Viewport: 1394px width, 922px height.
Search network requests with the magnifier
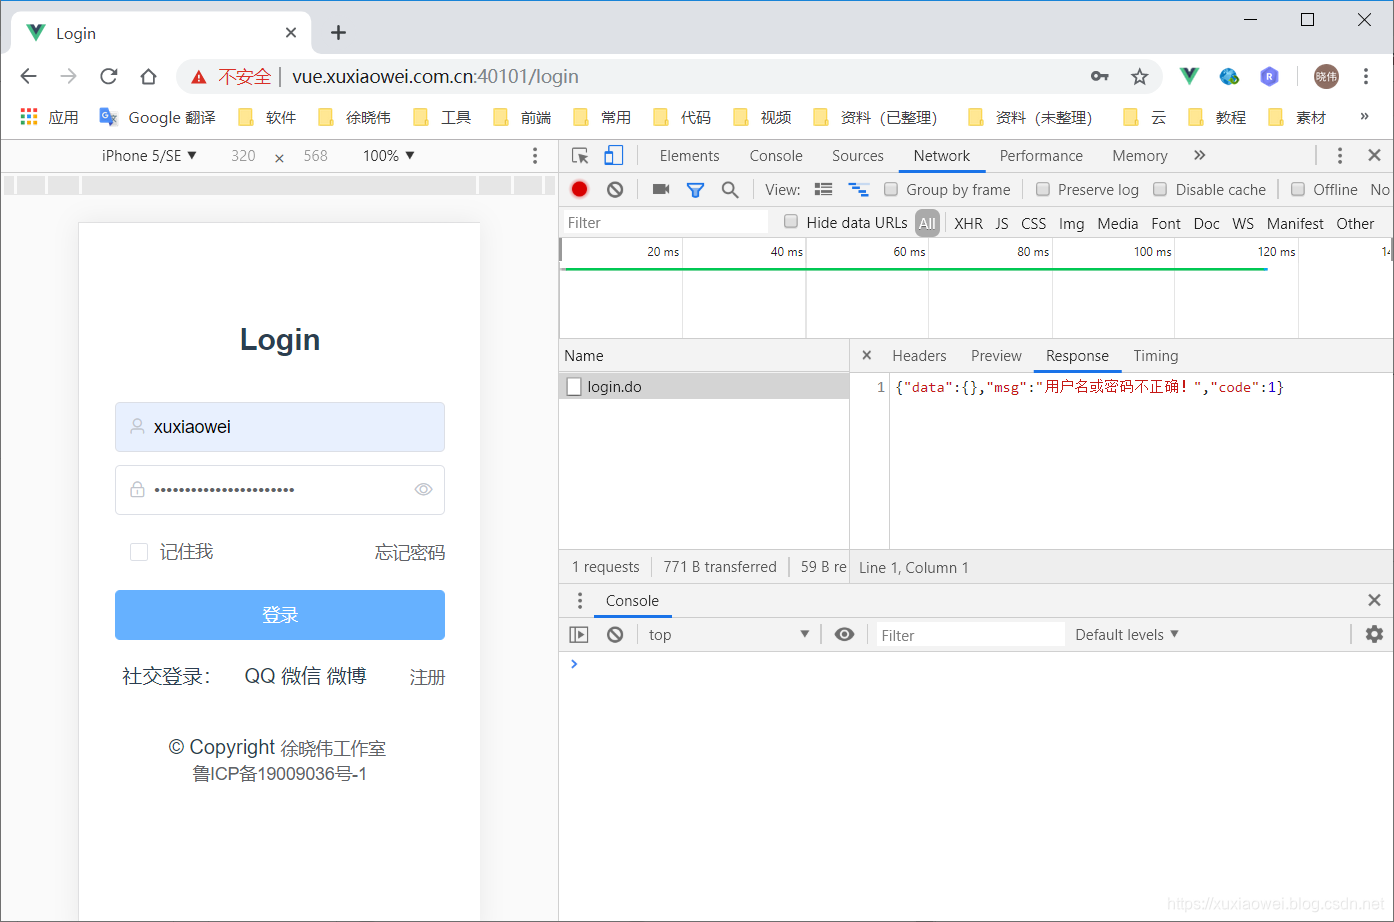coord(729,189)
